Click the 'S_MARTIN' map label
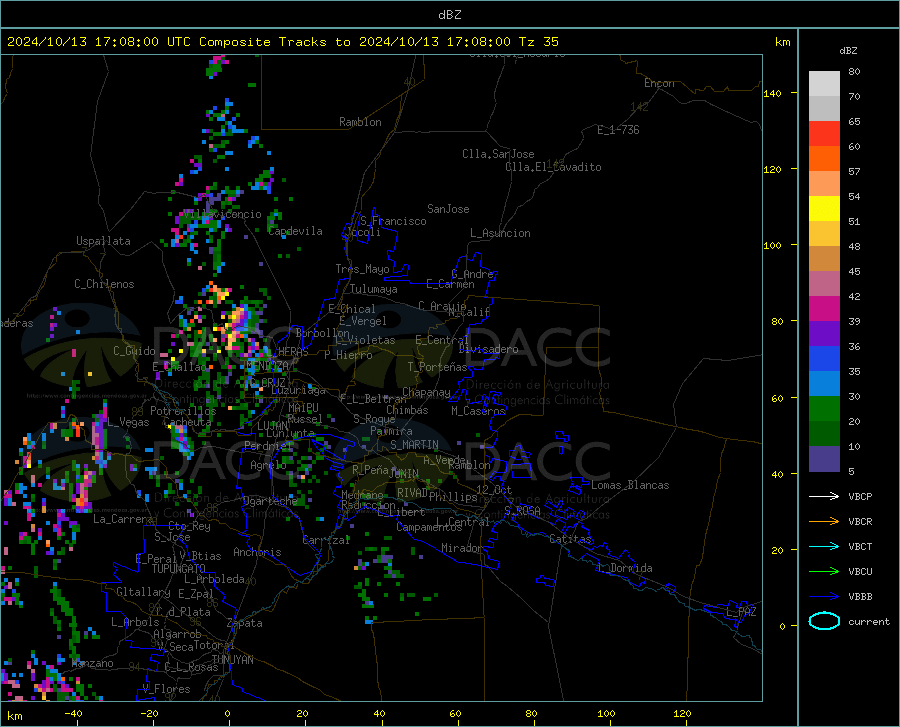 (414, 445)
